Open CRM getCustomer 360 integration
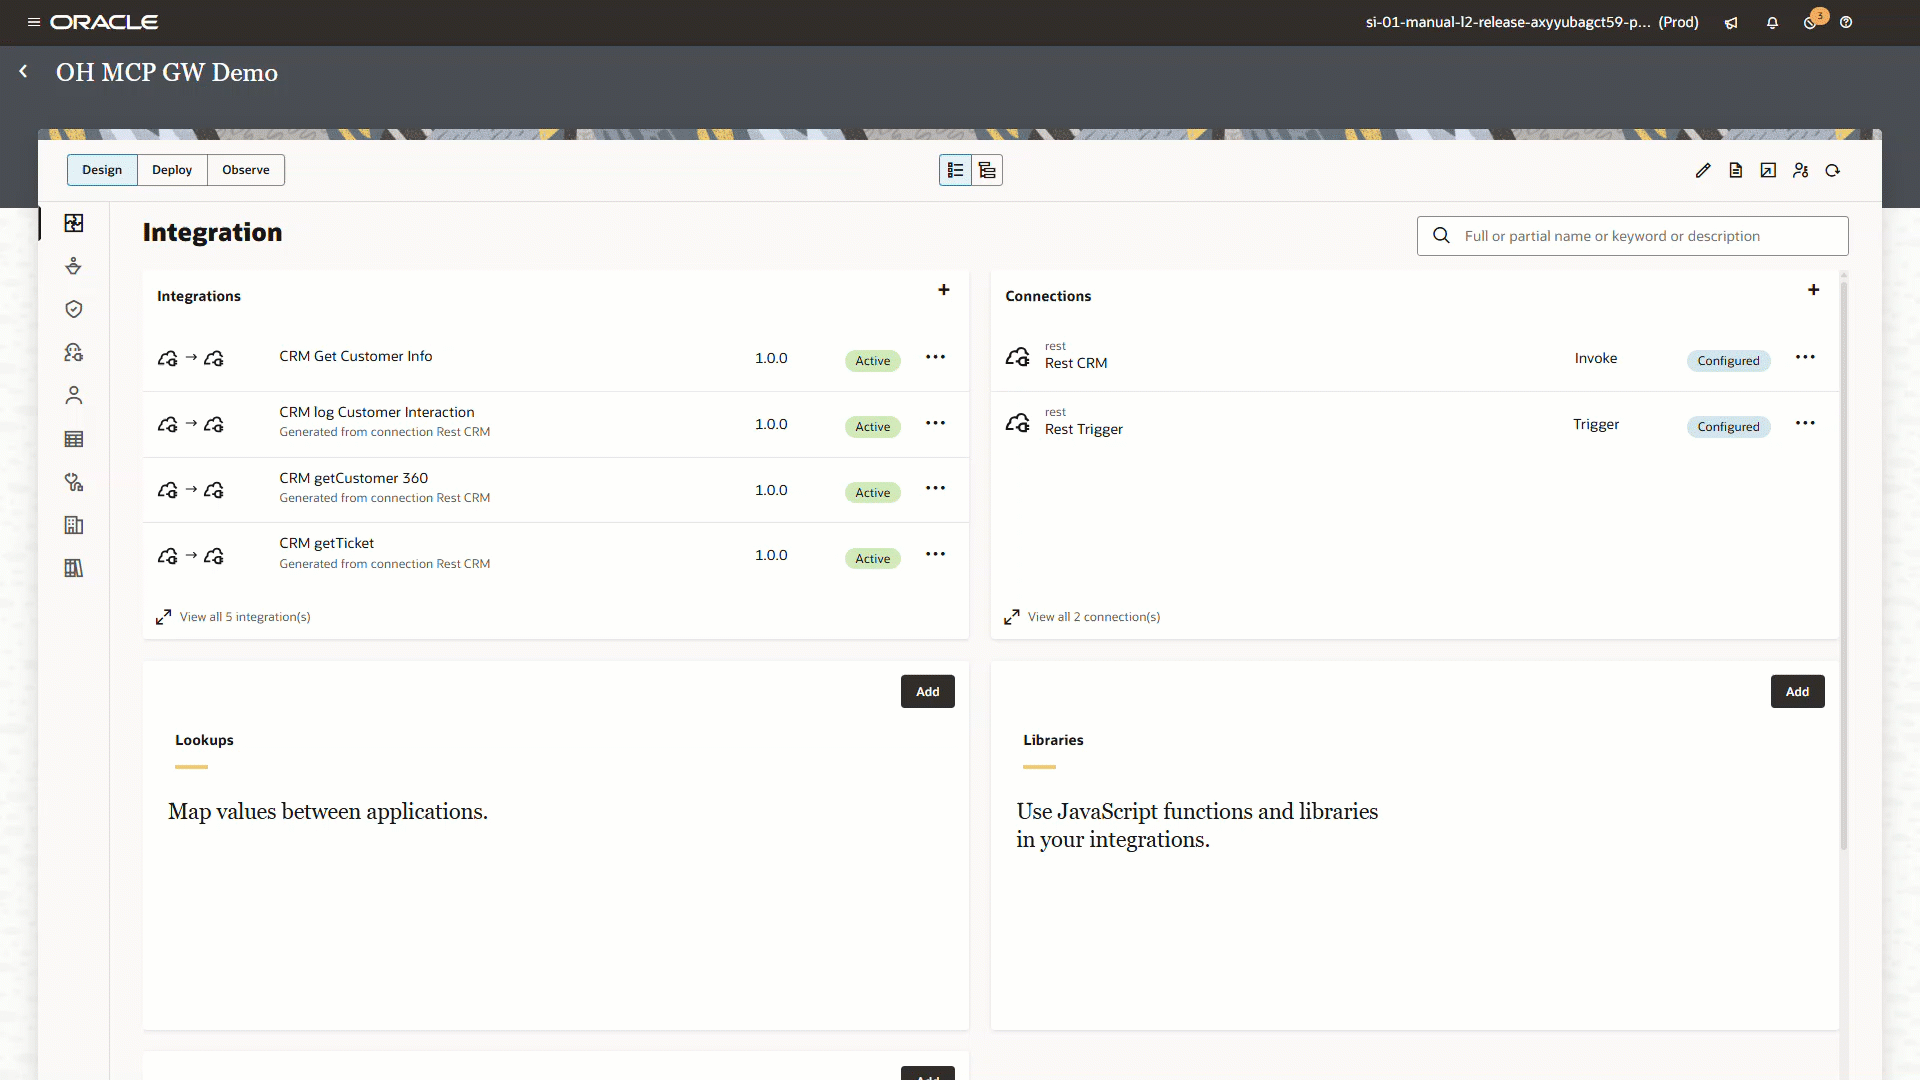The height and width of the screenshot is (1080, 1920). click(354, 478)
